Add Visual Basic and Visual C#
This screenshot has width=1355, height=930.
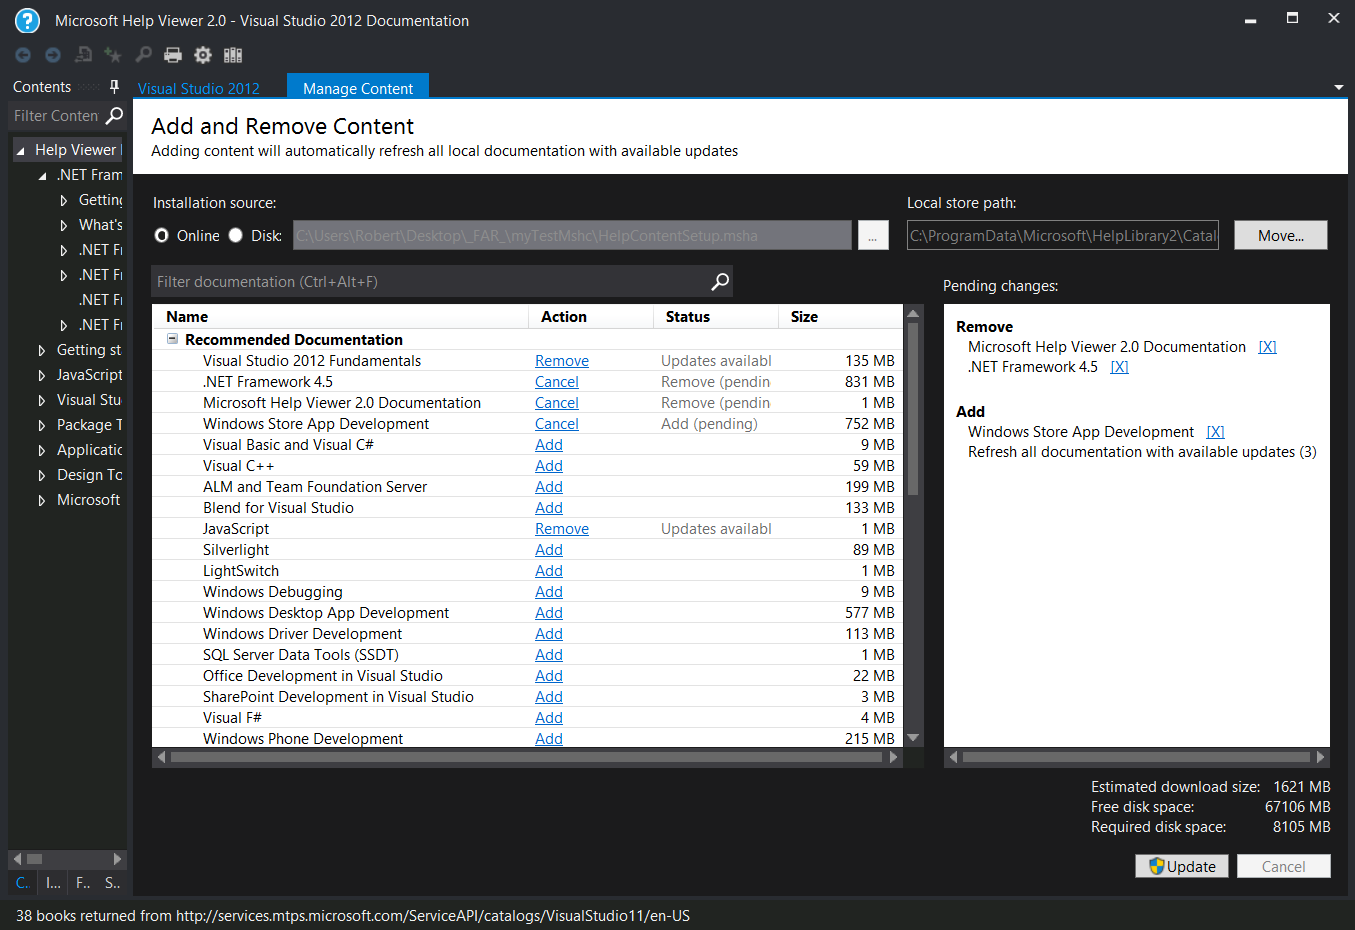point(549,445)
